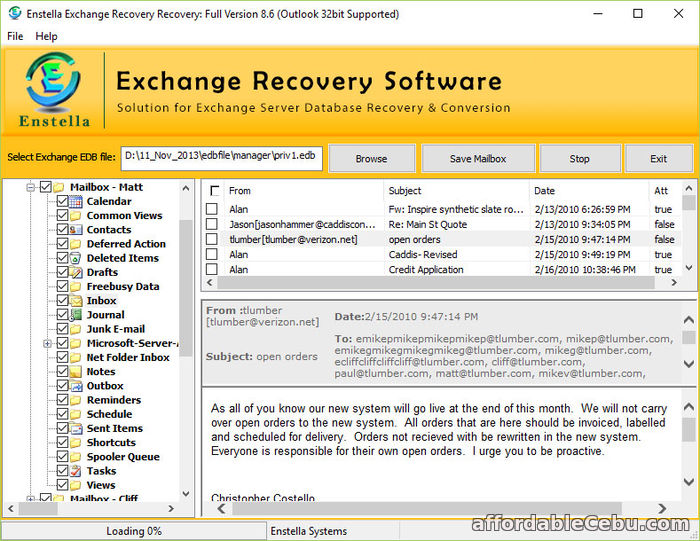Screen dimensions: 700x541
Task: Click the Reminders folder icon
Action: click(x=76, y=400)
